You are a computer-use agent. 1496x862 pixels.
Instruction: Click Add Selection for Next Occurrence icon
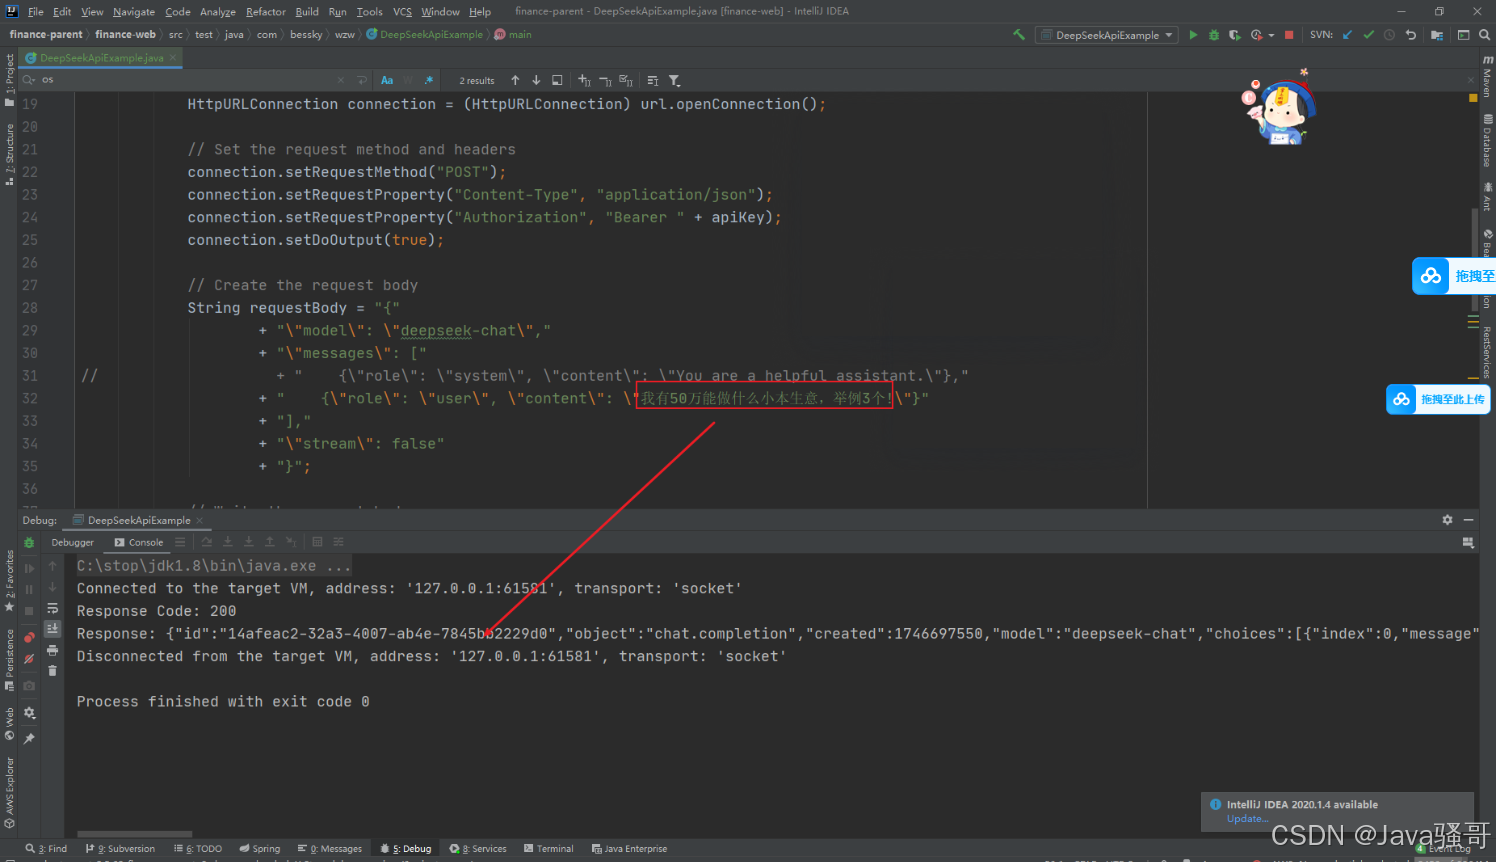tap(585, 80)
